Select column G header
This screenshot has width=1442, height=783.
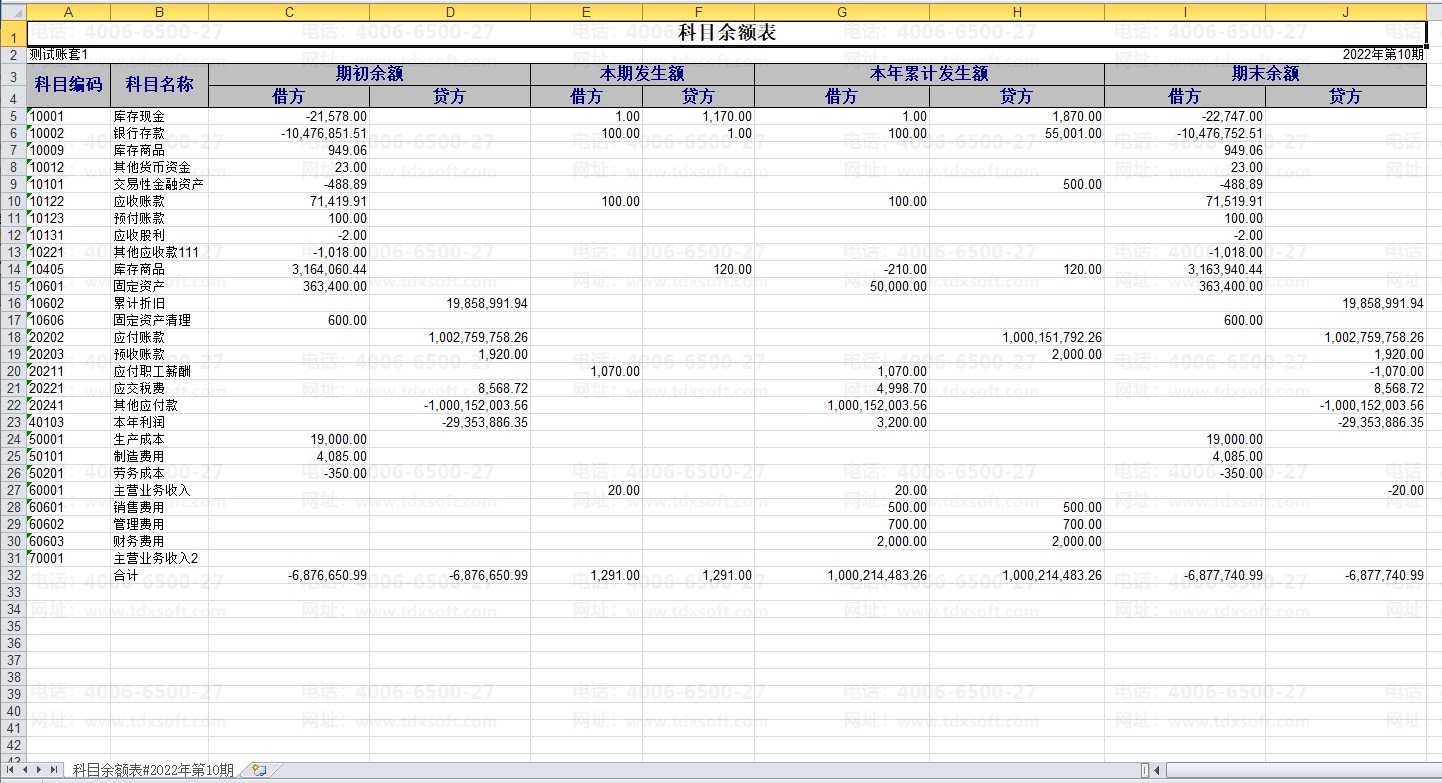(x=842, y=12)
